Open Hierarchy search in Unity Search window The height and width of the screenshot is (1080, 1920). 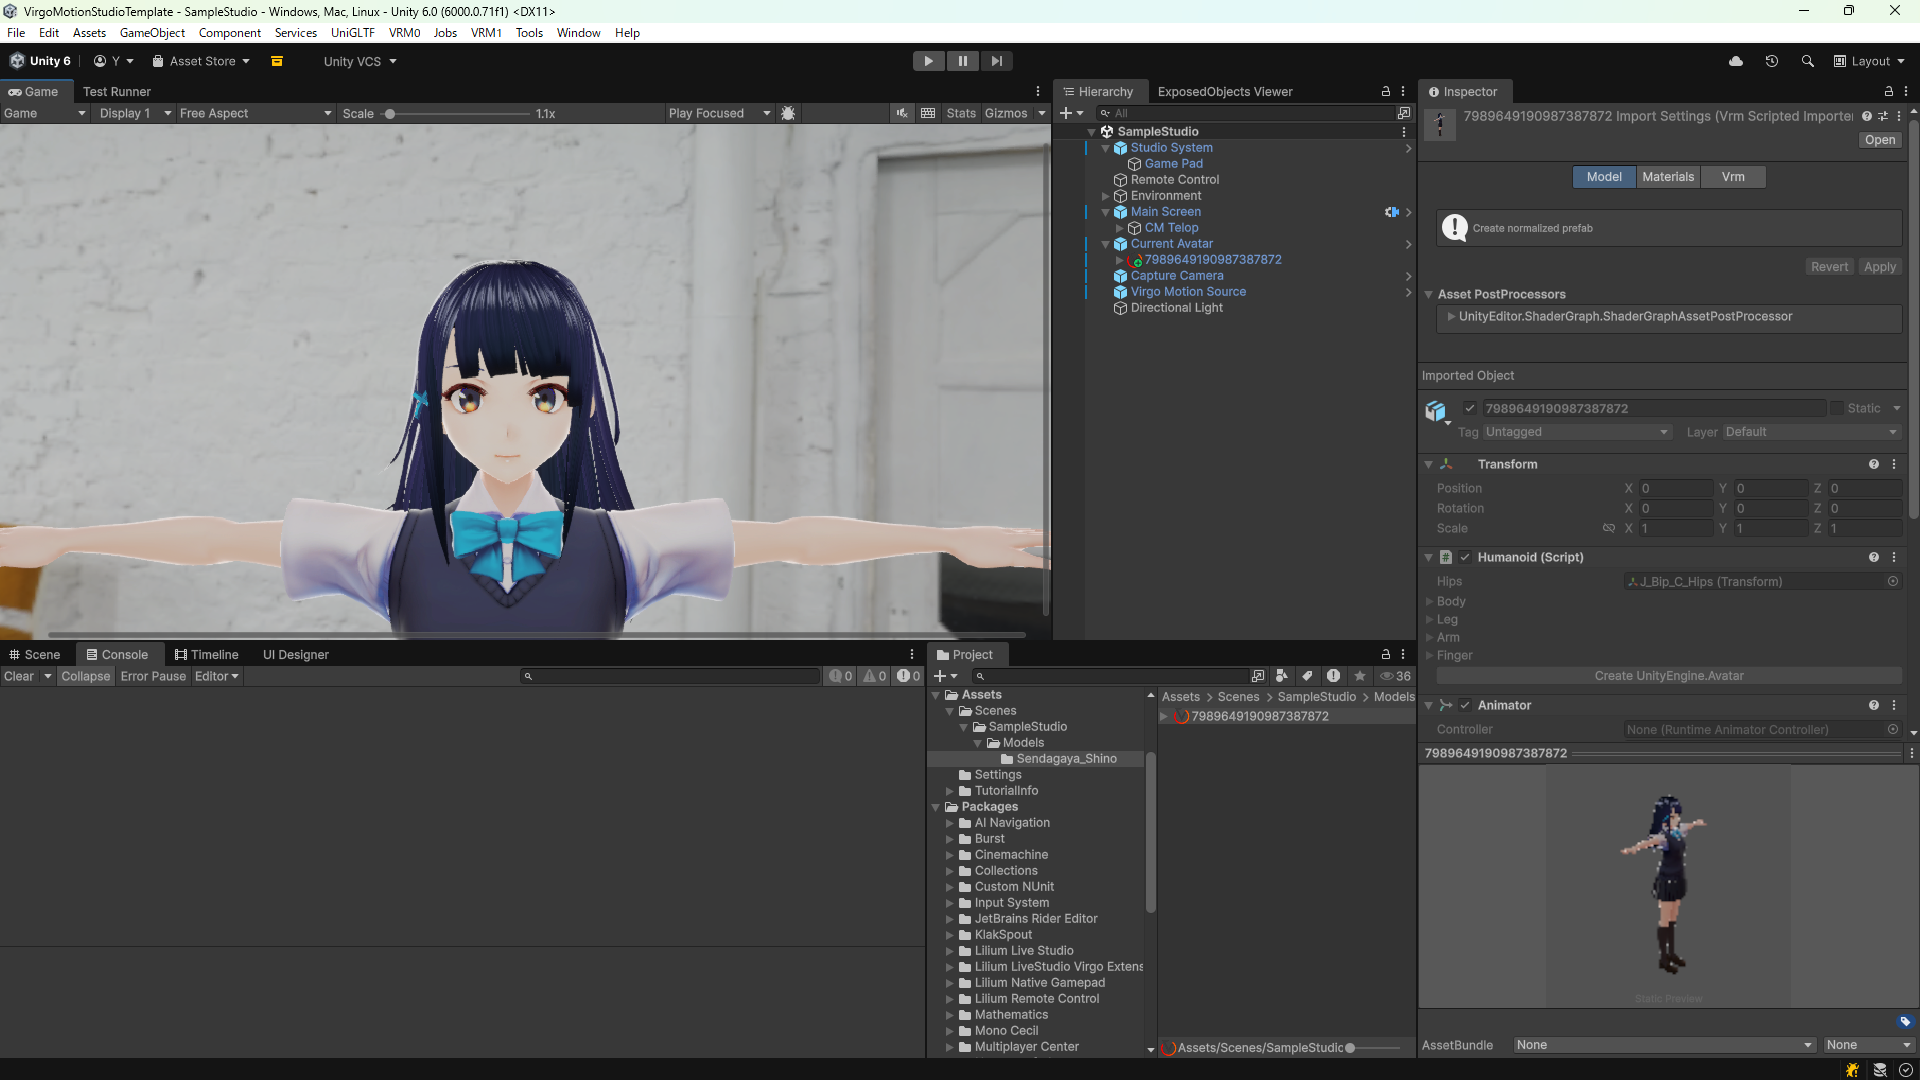click(1404, 113)
